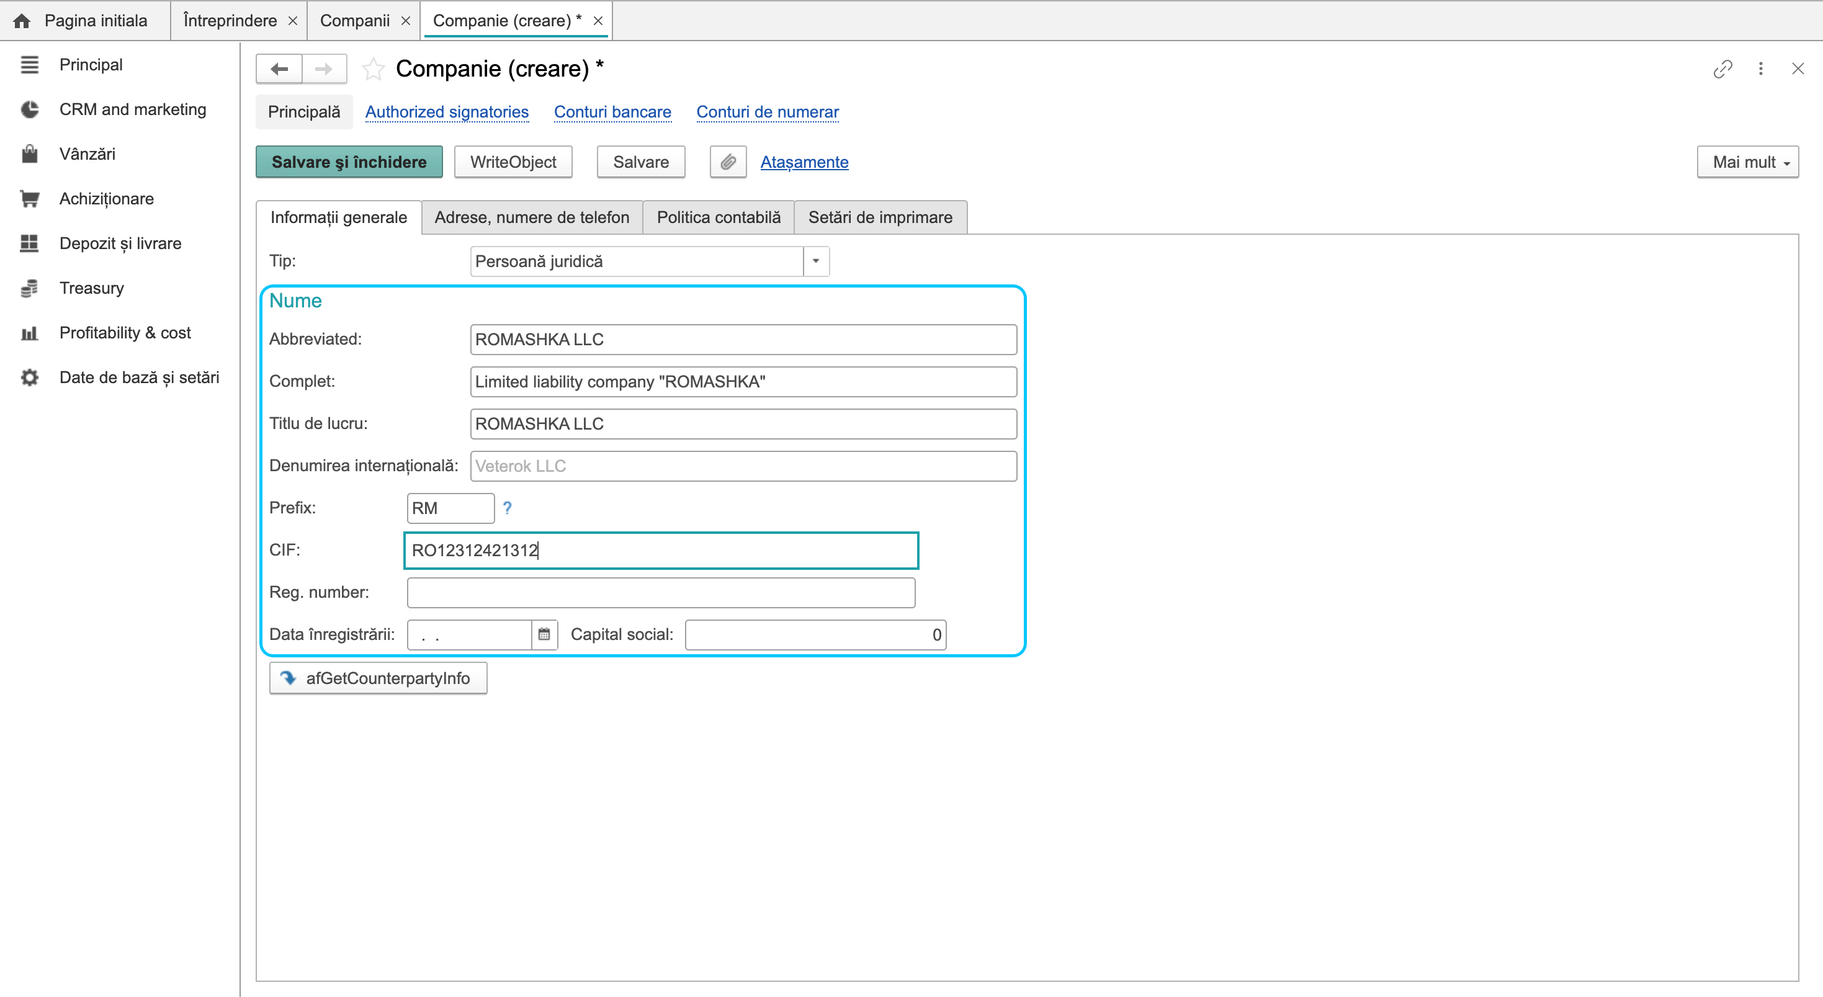
Task: Open the Companii window tab
Action: click(355, 21)
